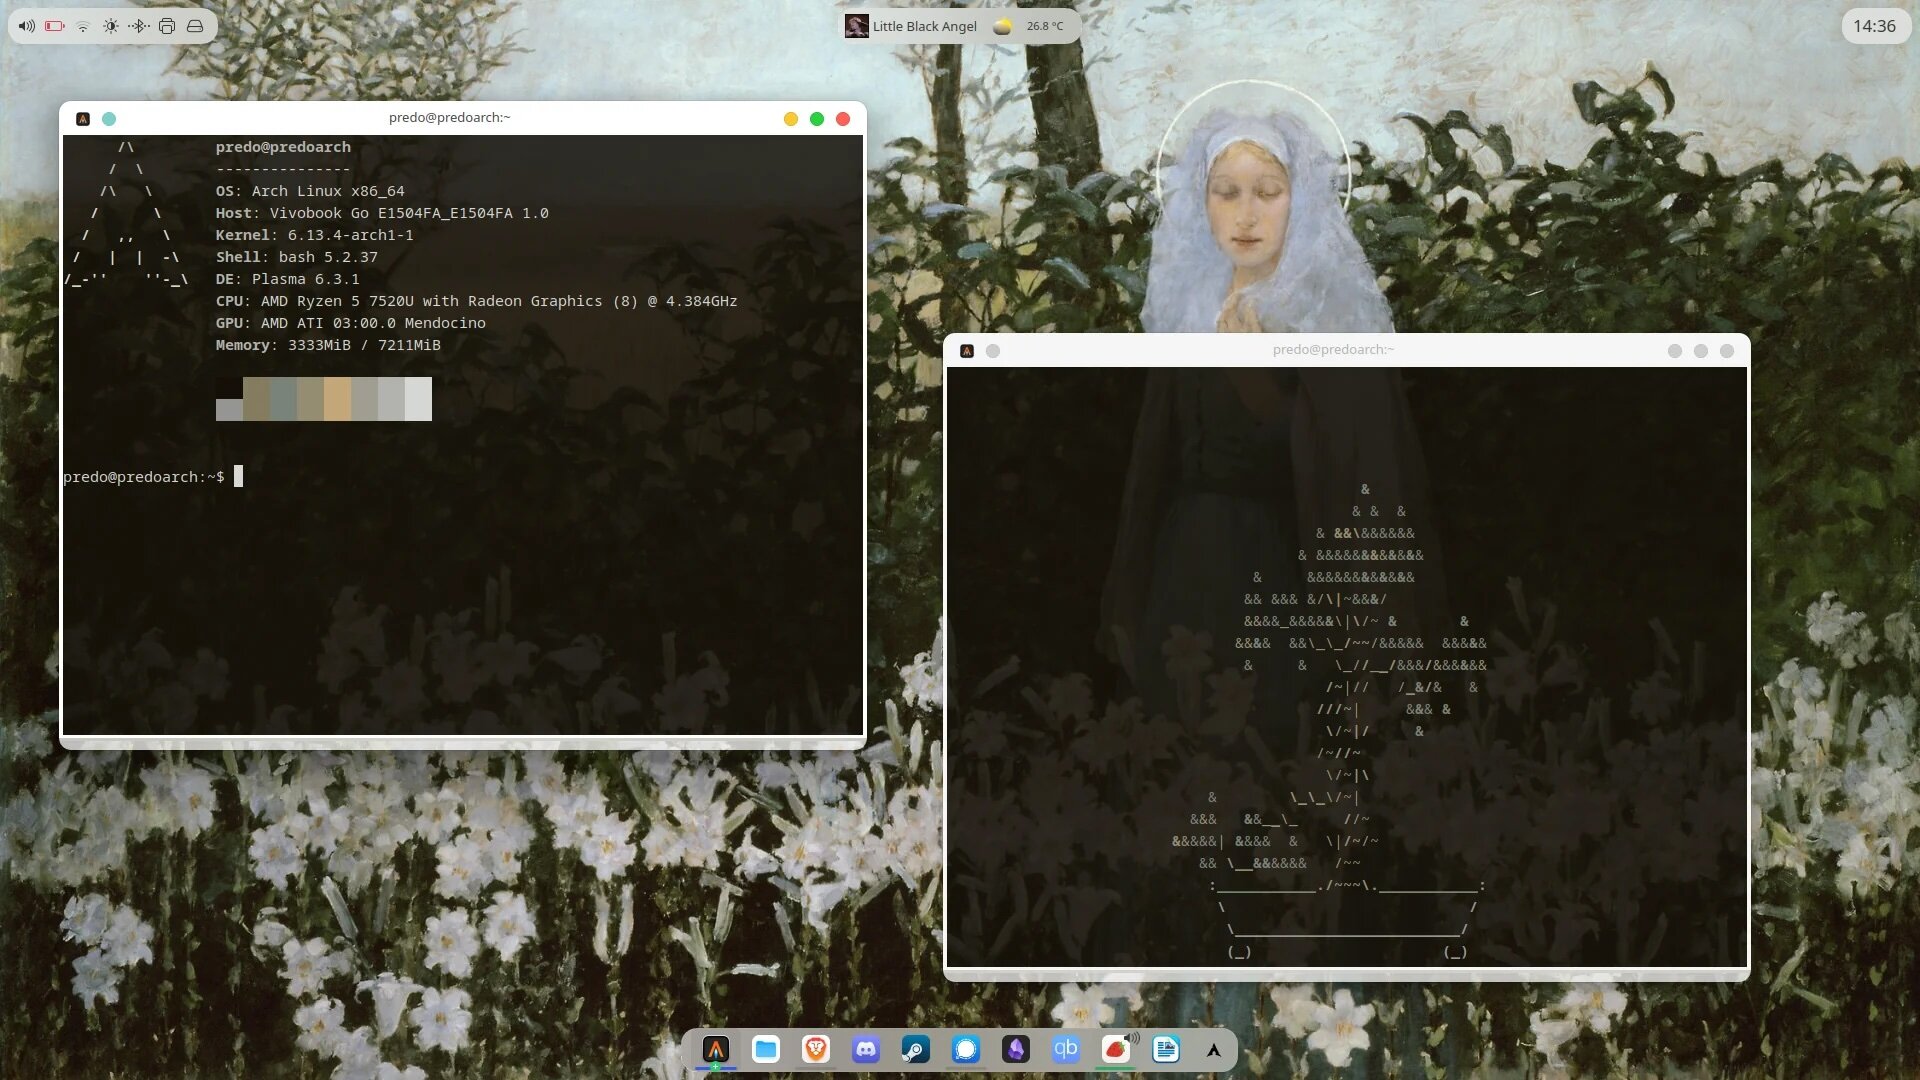Image resolution: width=1920 pixels, height=1080 pixels.
Task: Open the weather icon in top panel
Action: (x=1002, y=27)
